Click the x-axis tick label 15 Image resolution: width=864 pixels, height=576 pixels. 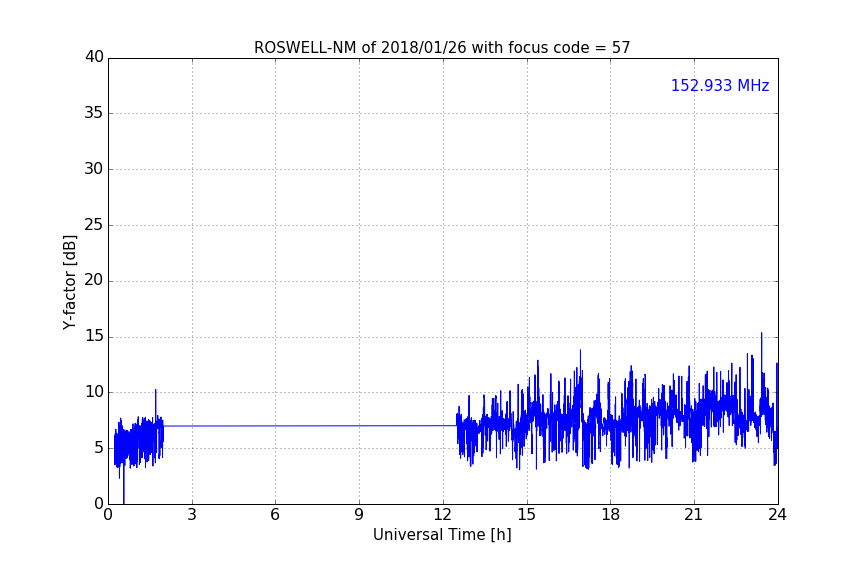526,515
